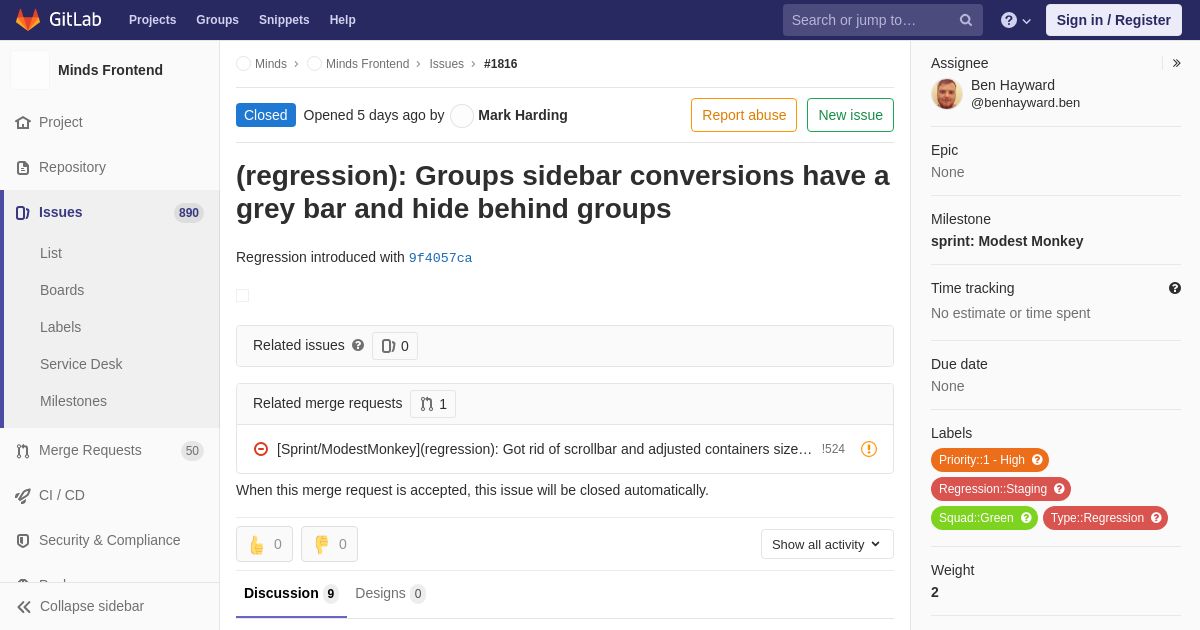
Task: Click the Time tracking help icon
Action: (x=1175, y=288)
